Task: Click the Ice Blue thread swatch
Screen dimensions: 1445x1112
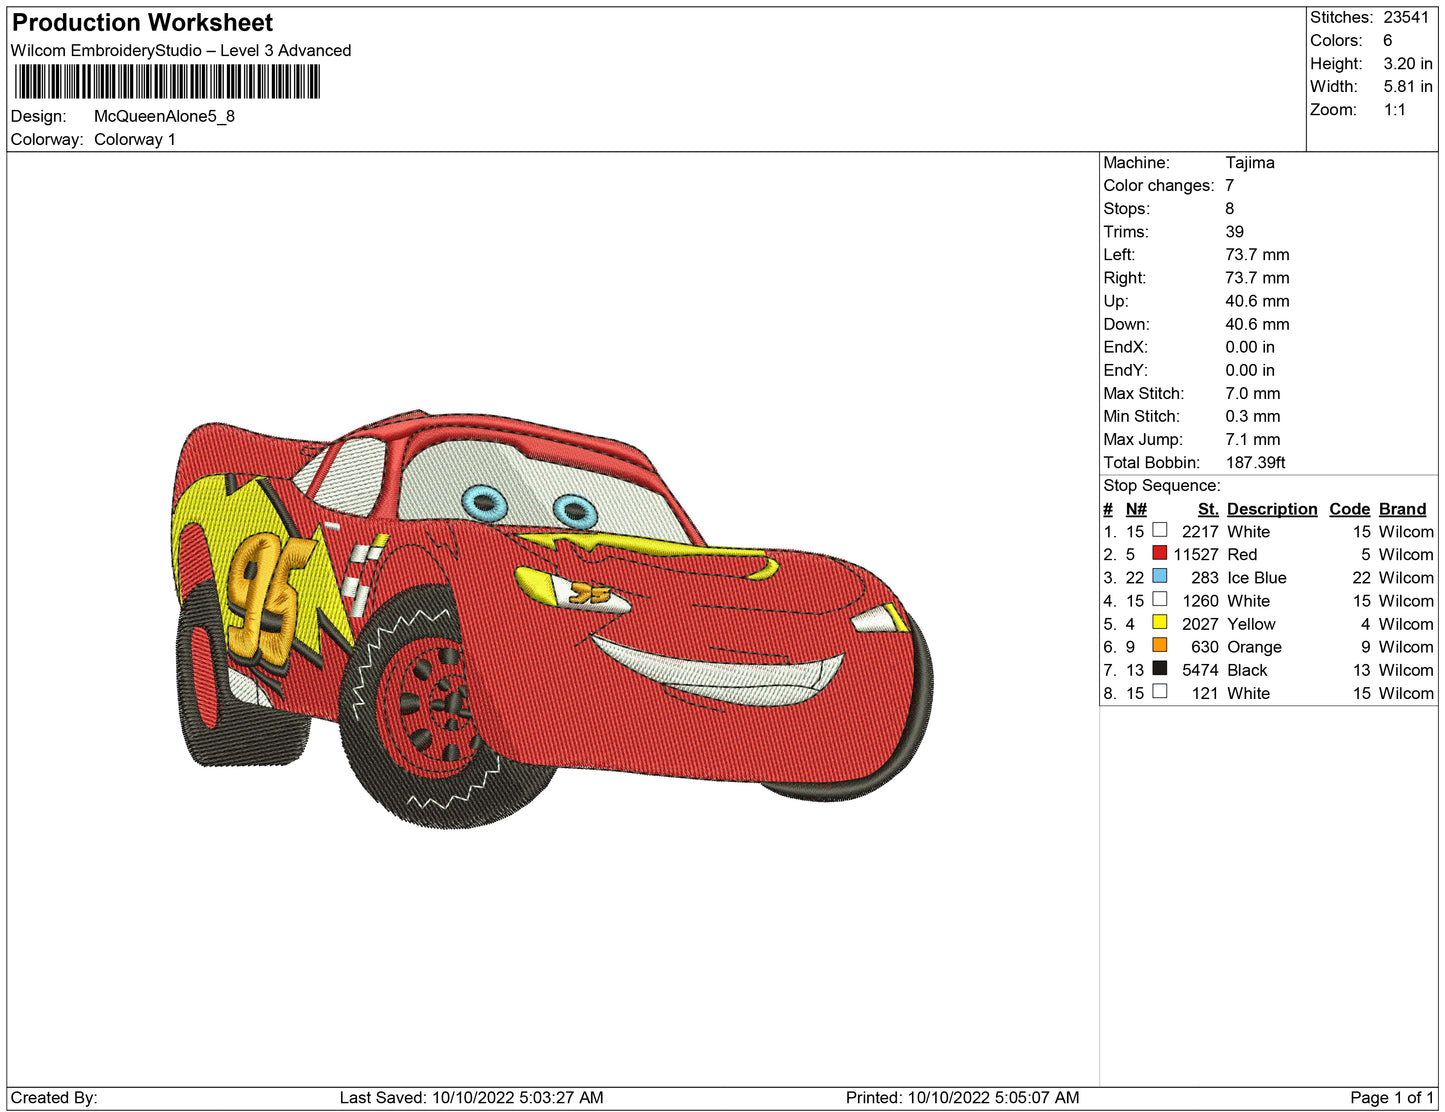Action: coord(1159,576)
